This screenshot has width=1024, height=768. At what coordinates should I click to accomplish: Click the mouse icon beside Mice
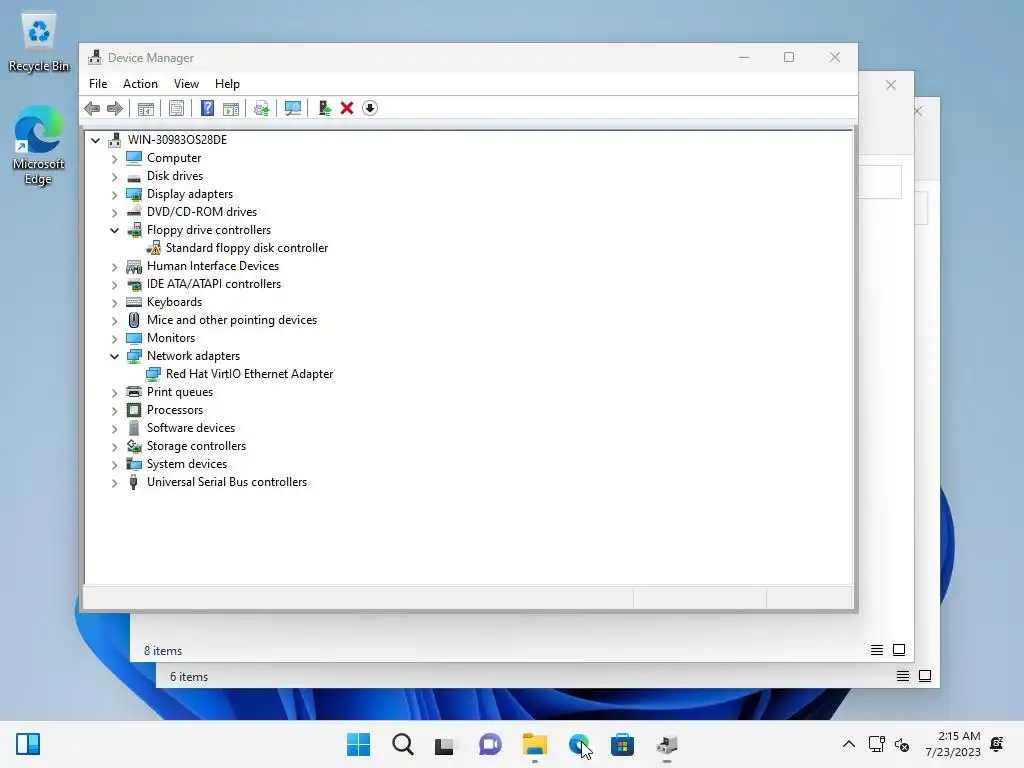134,320
